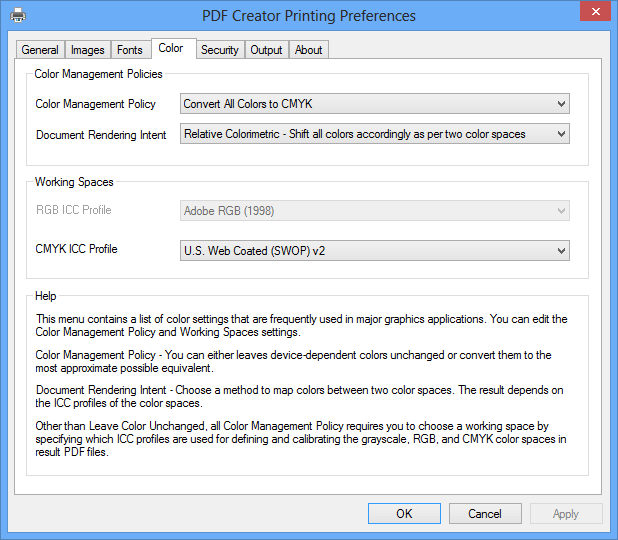Close the Printing Preferences dialog

(x=596, y=12)
